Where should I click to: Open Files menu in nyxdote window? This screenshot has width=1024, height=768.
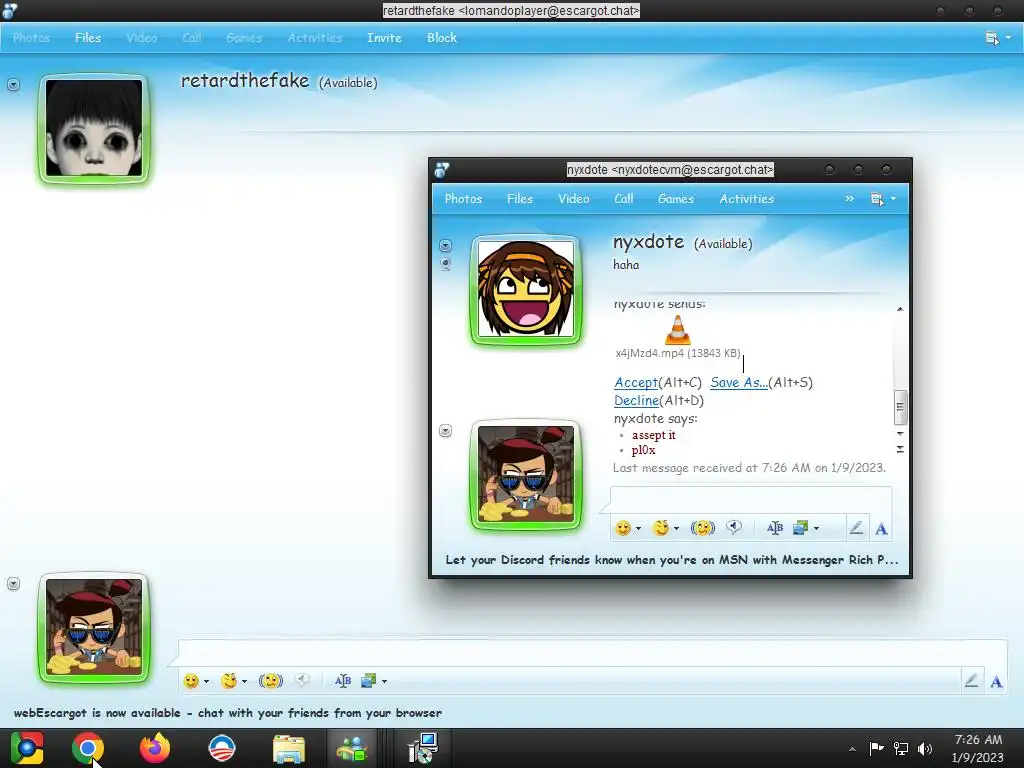click(x=520, y=199)
